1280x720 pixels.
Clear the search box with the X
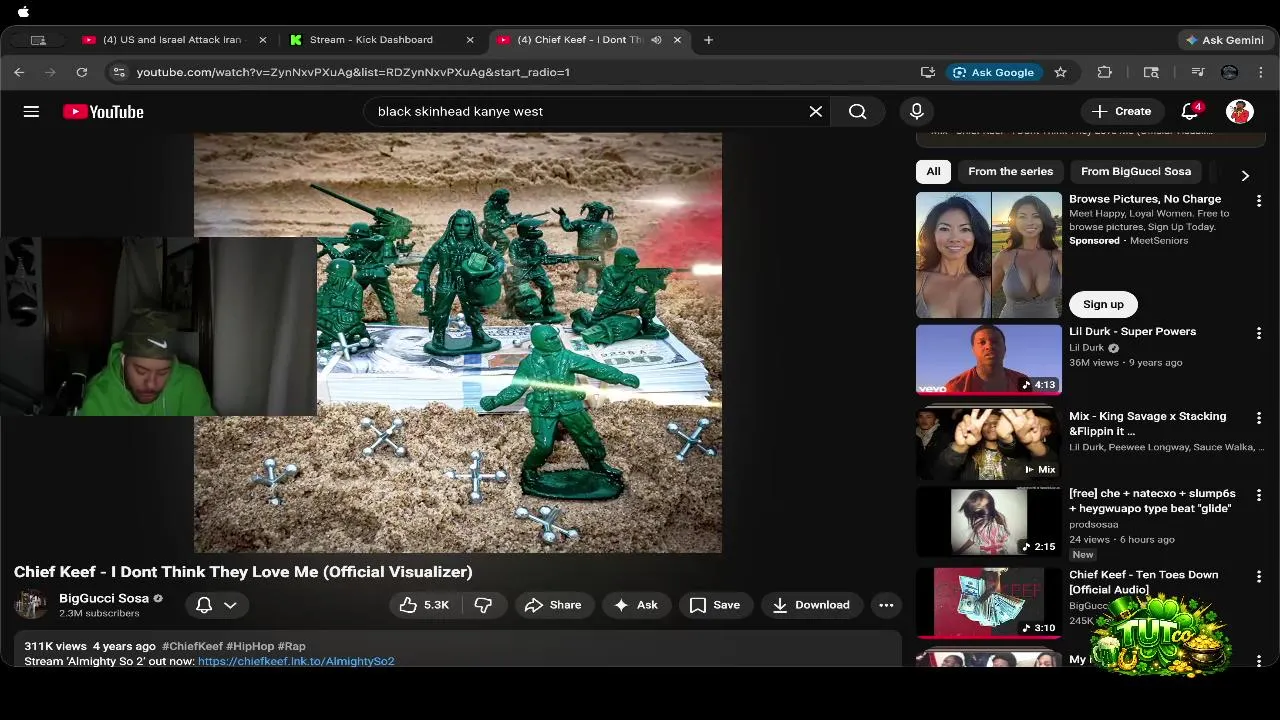coord(816,111)
